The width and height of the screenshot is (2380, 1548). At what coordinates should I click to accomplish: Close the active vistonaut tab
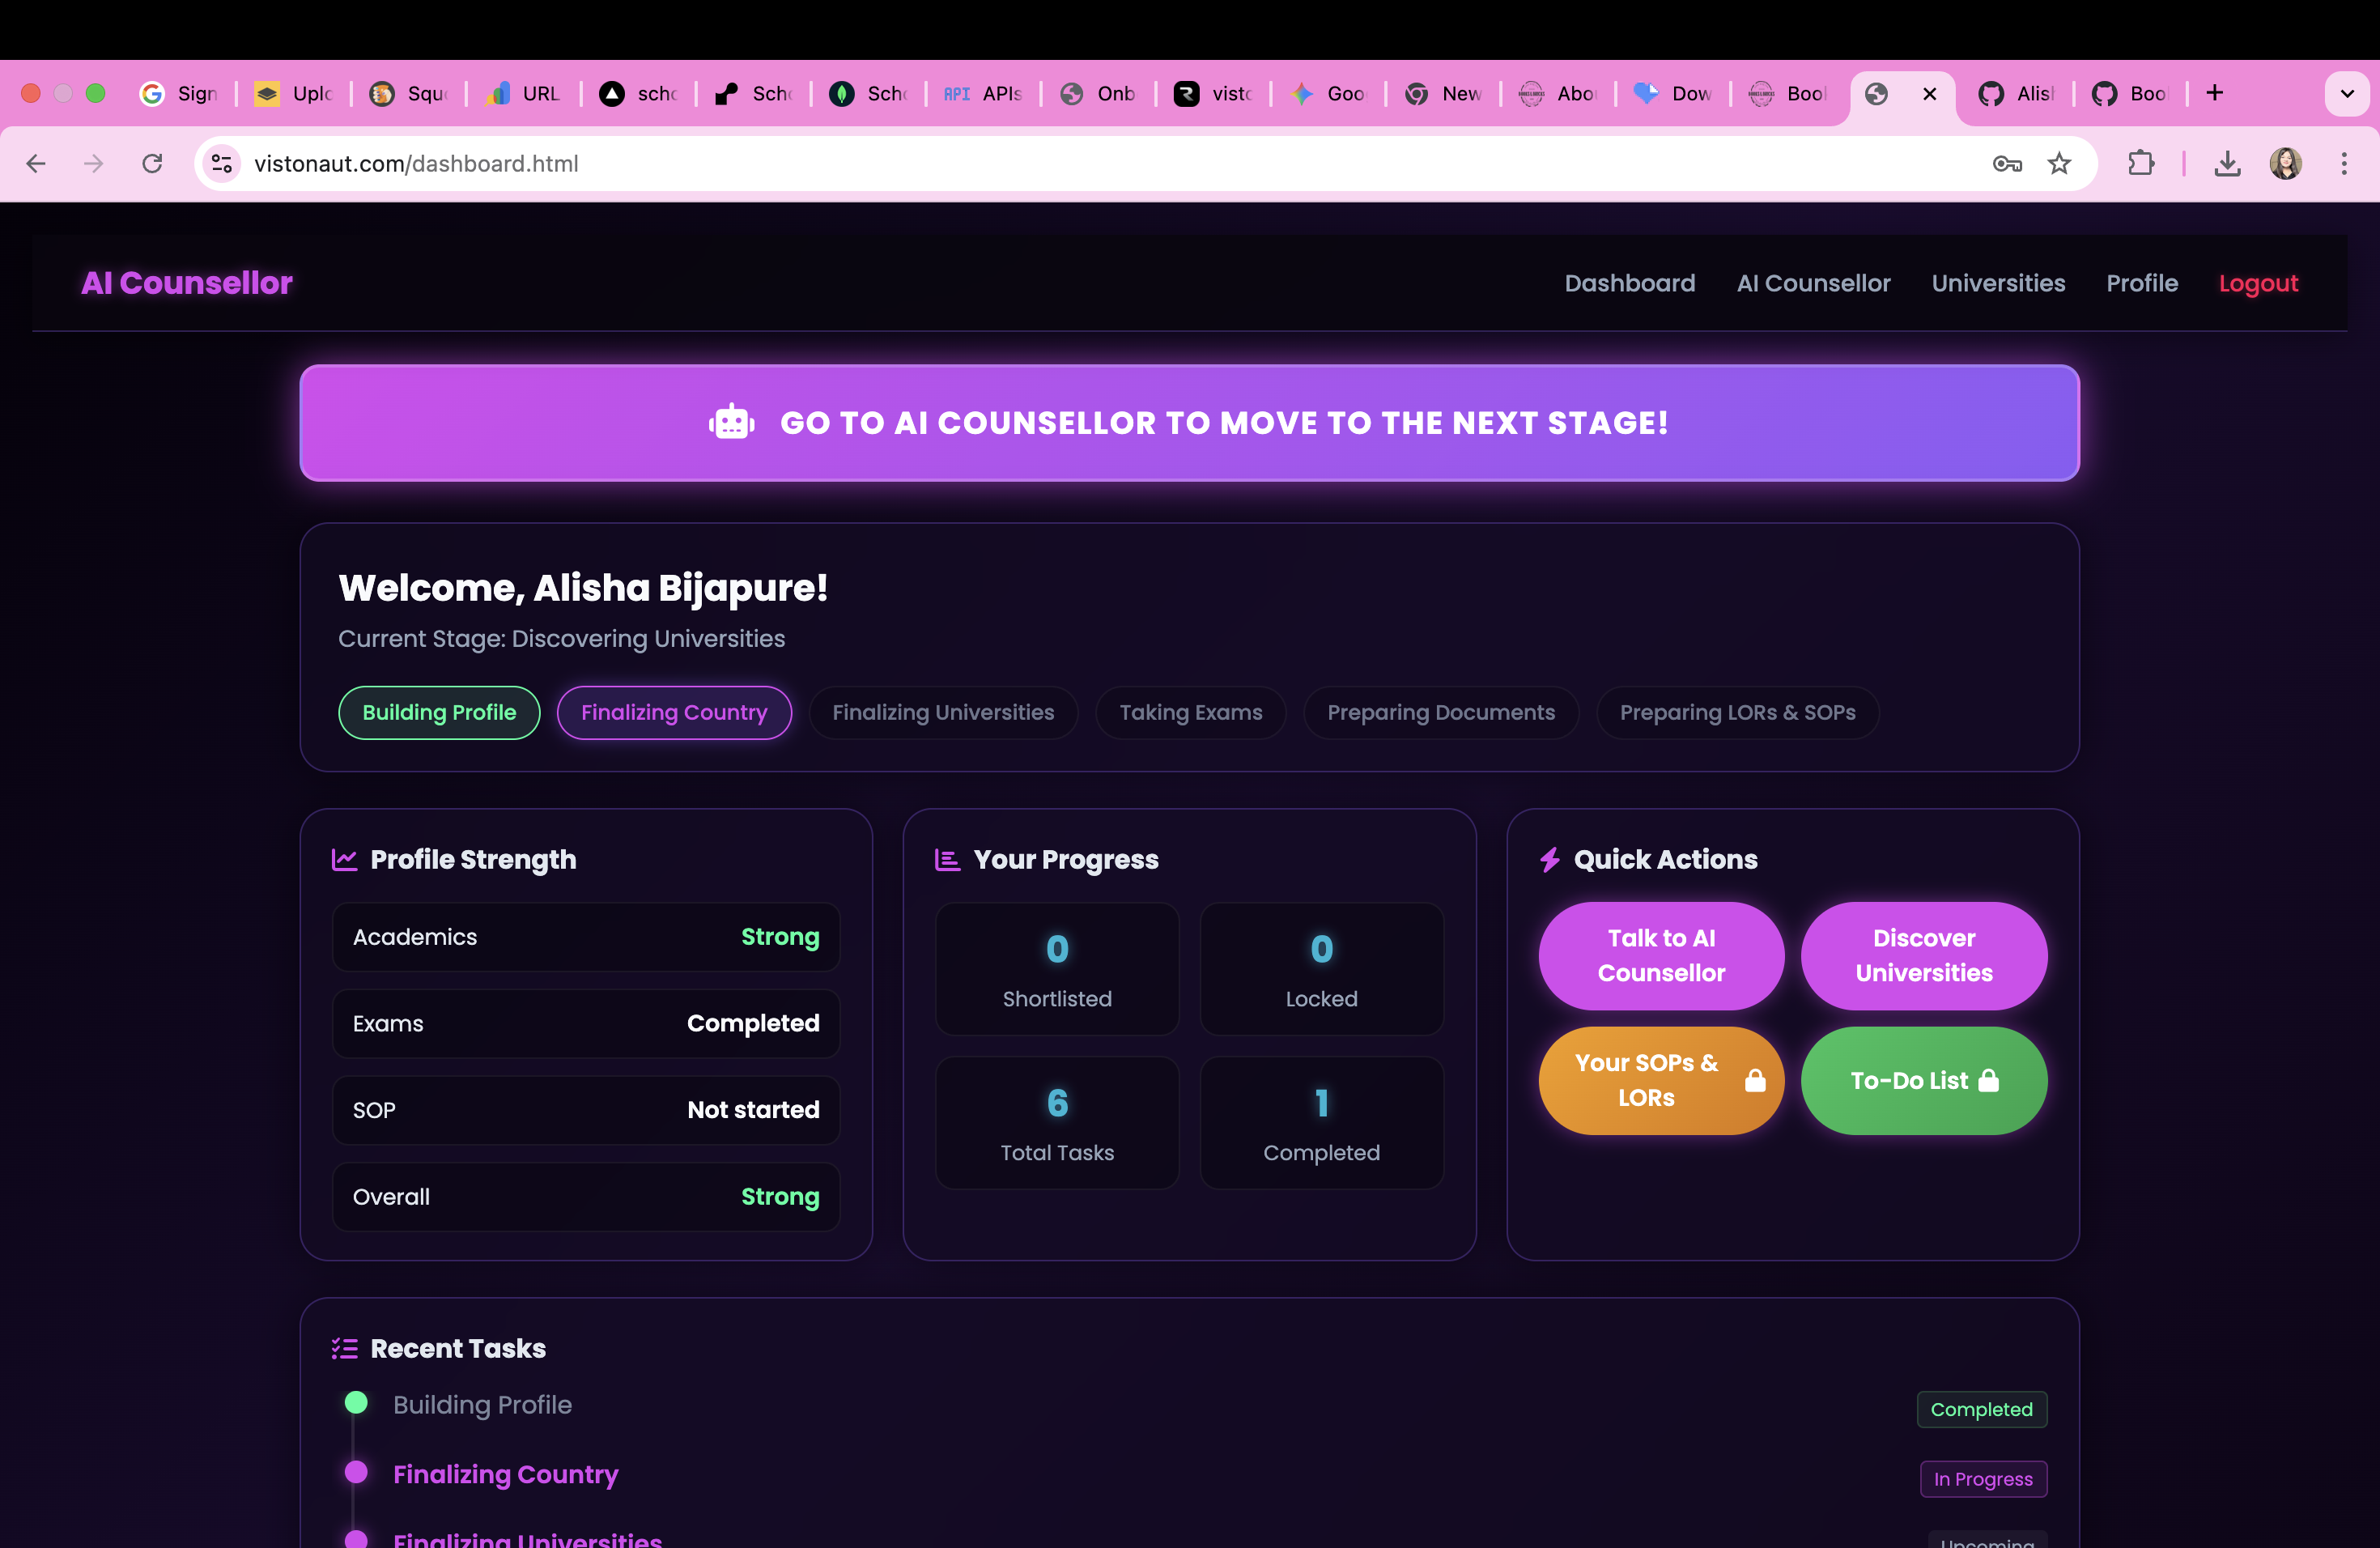(1930, 93)
